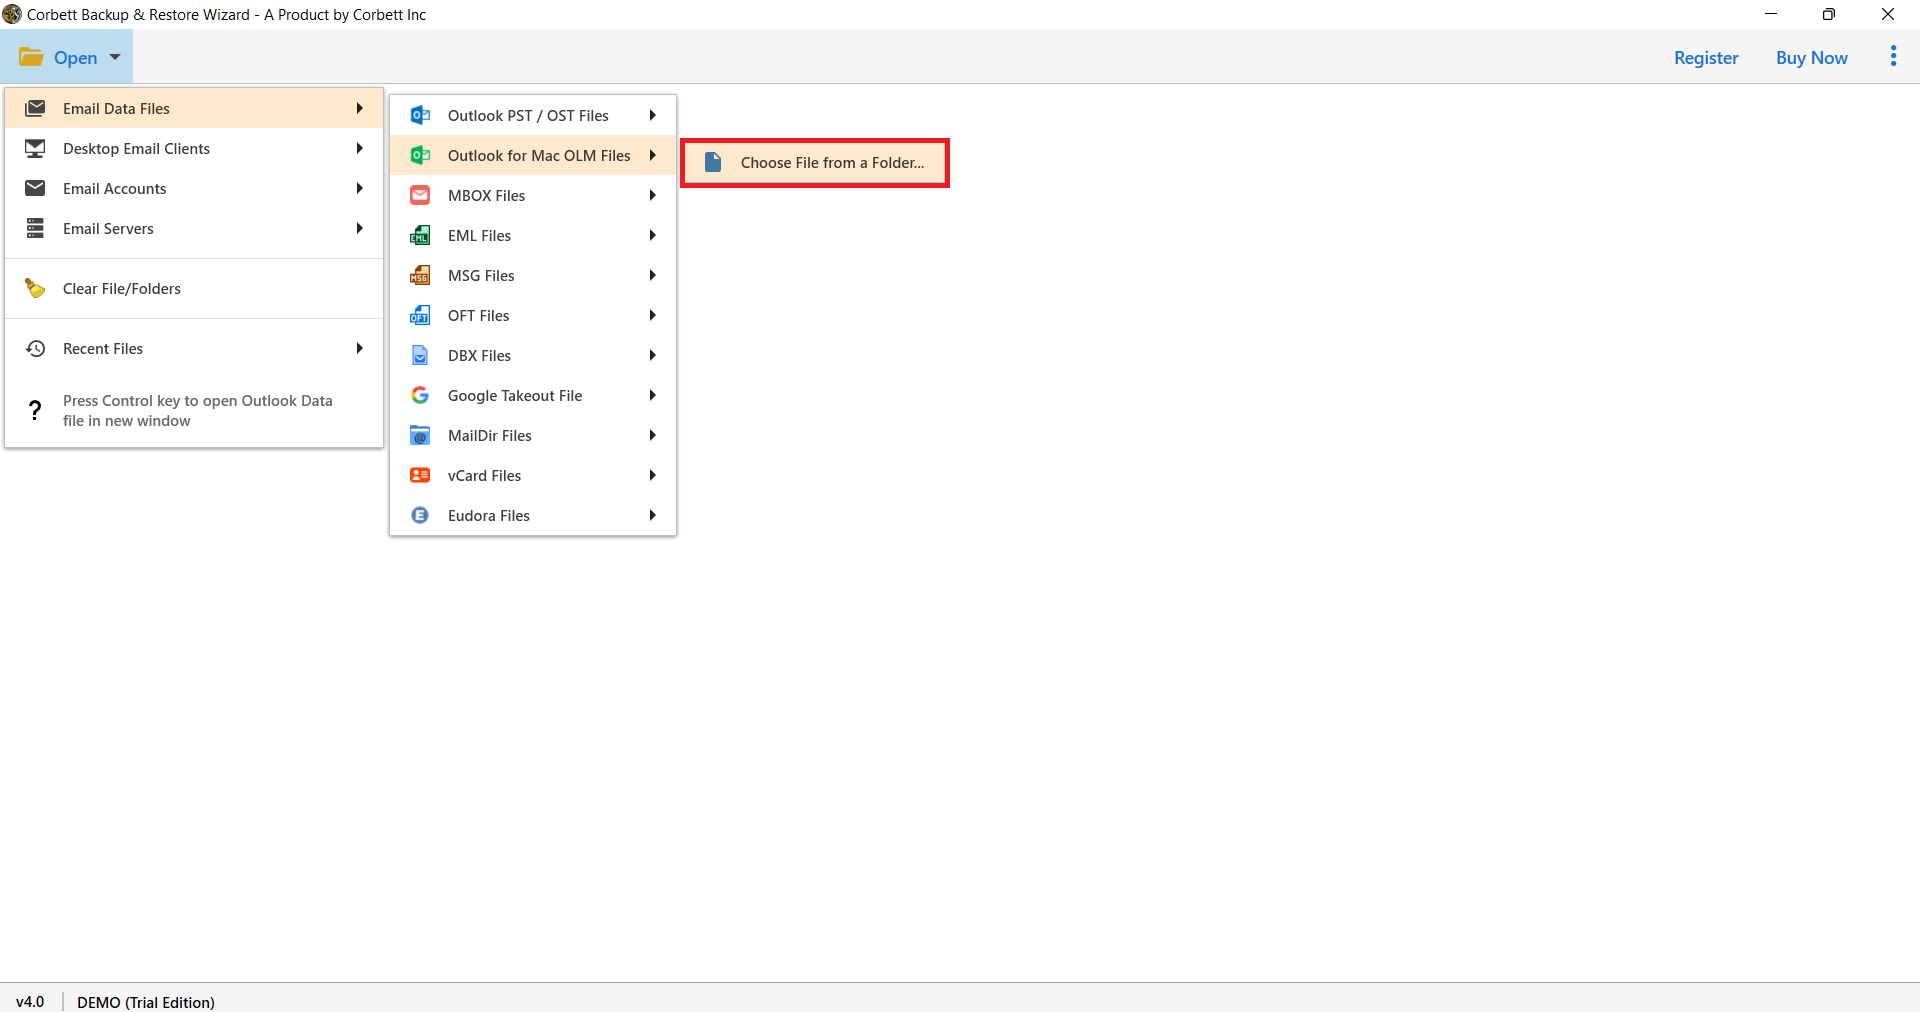Click the Email Servers stack icon
Viewport: 1920px width, 1012px height.
[x=35, y=228]
